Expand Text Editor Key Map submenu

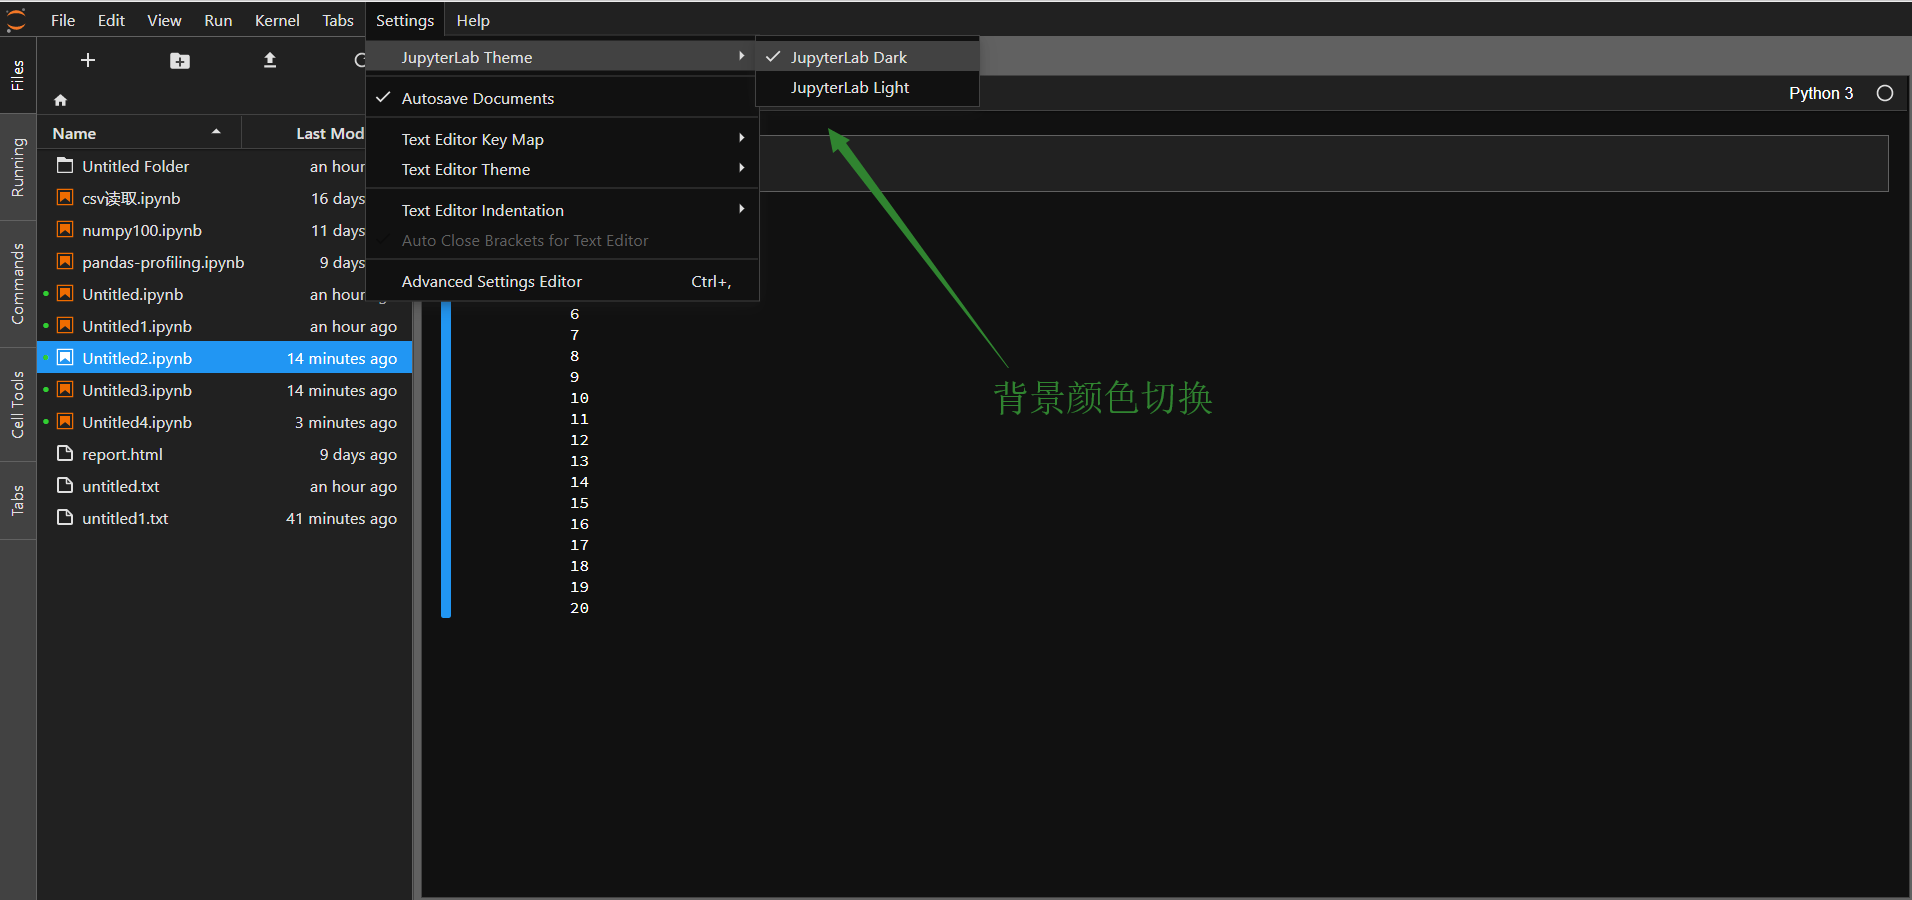(x=562, y=139)
